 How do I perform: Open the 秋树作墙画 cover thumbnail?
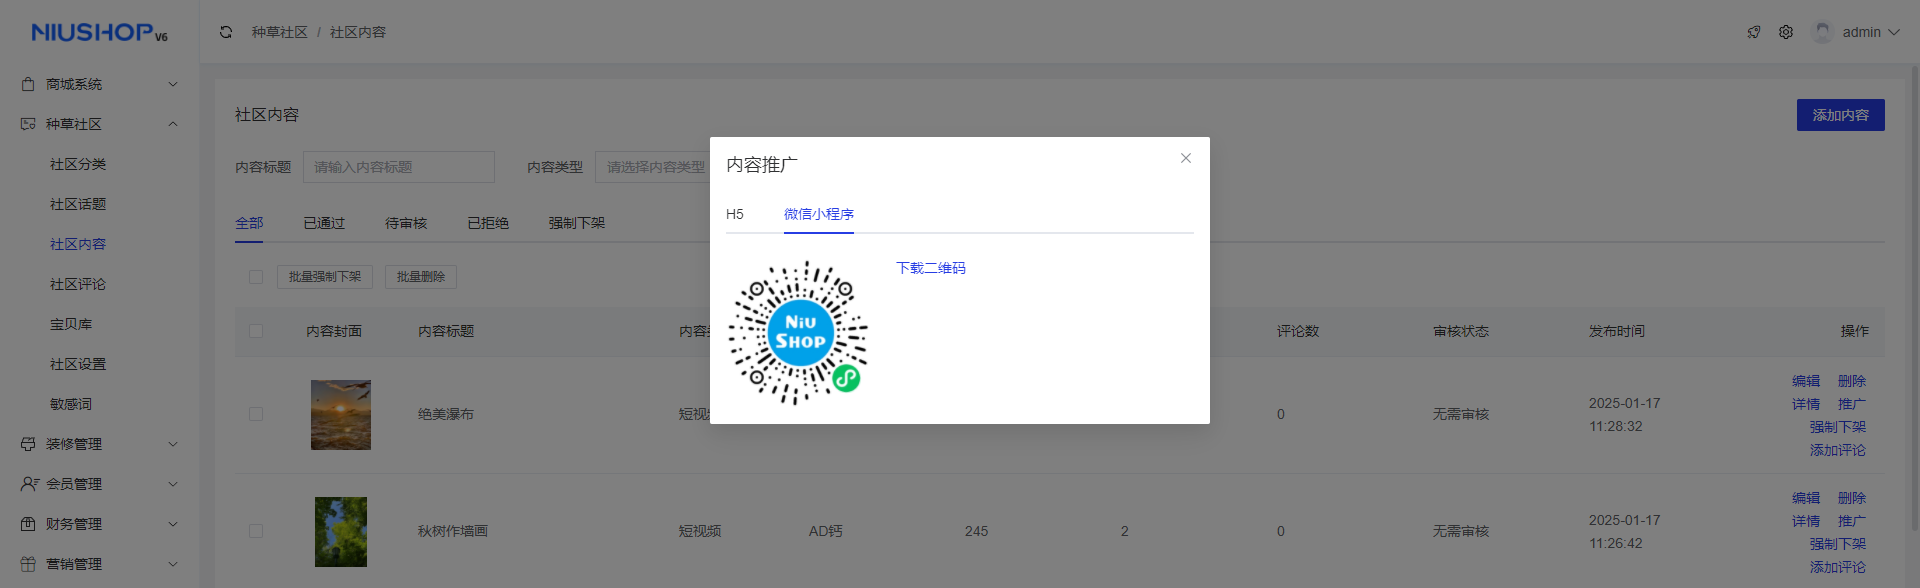[341, 532]
